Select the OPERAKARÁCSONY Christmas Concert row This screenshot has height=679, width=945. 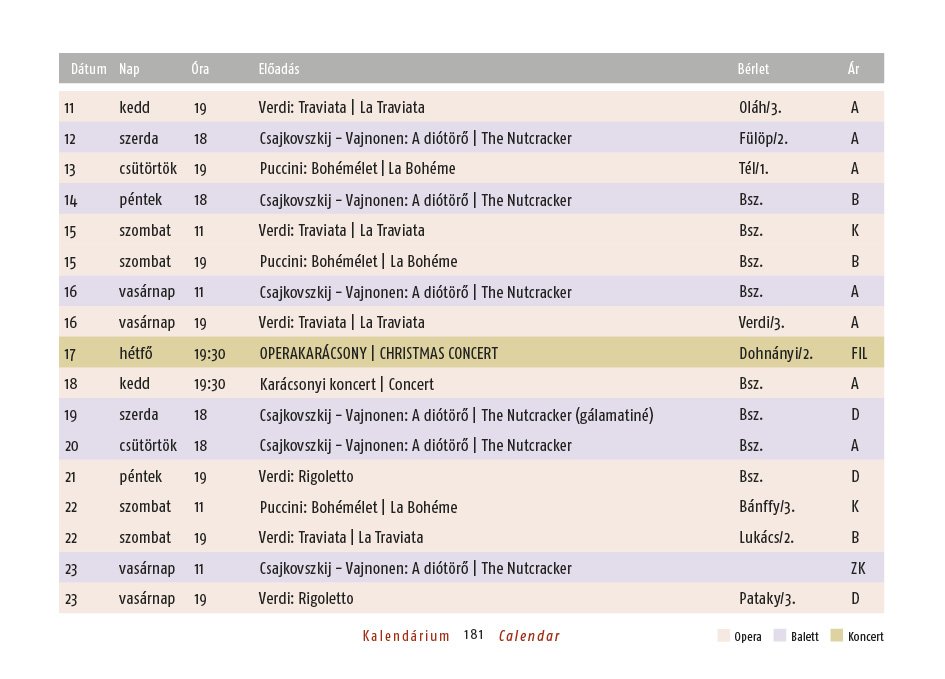(x=471, y=352)
